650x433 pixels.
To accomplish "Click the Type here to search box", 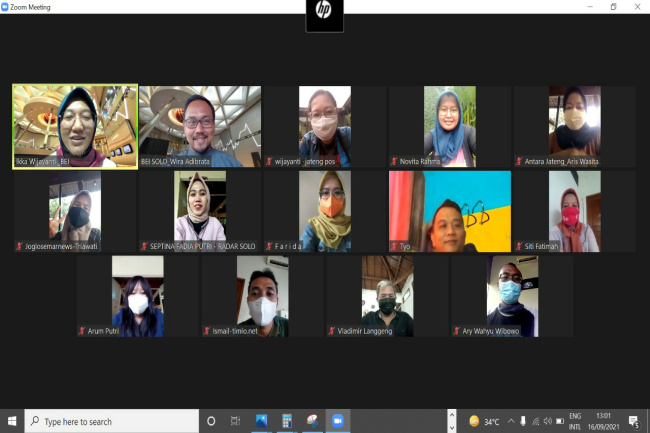I will tap(112, 421).
